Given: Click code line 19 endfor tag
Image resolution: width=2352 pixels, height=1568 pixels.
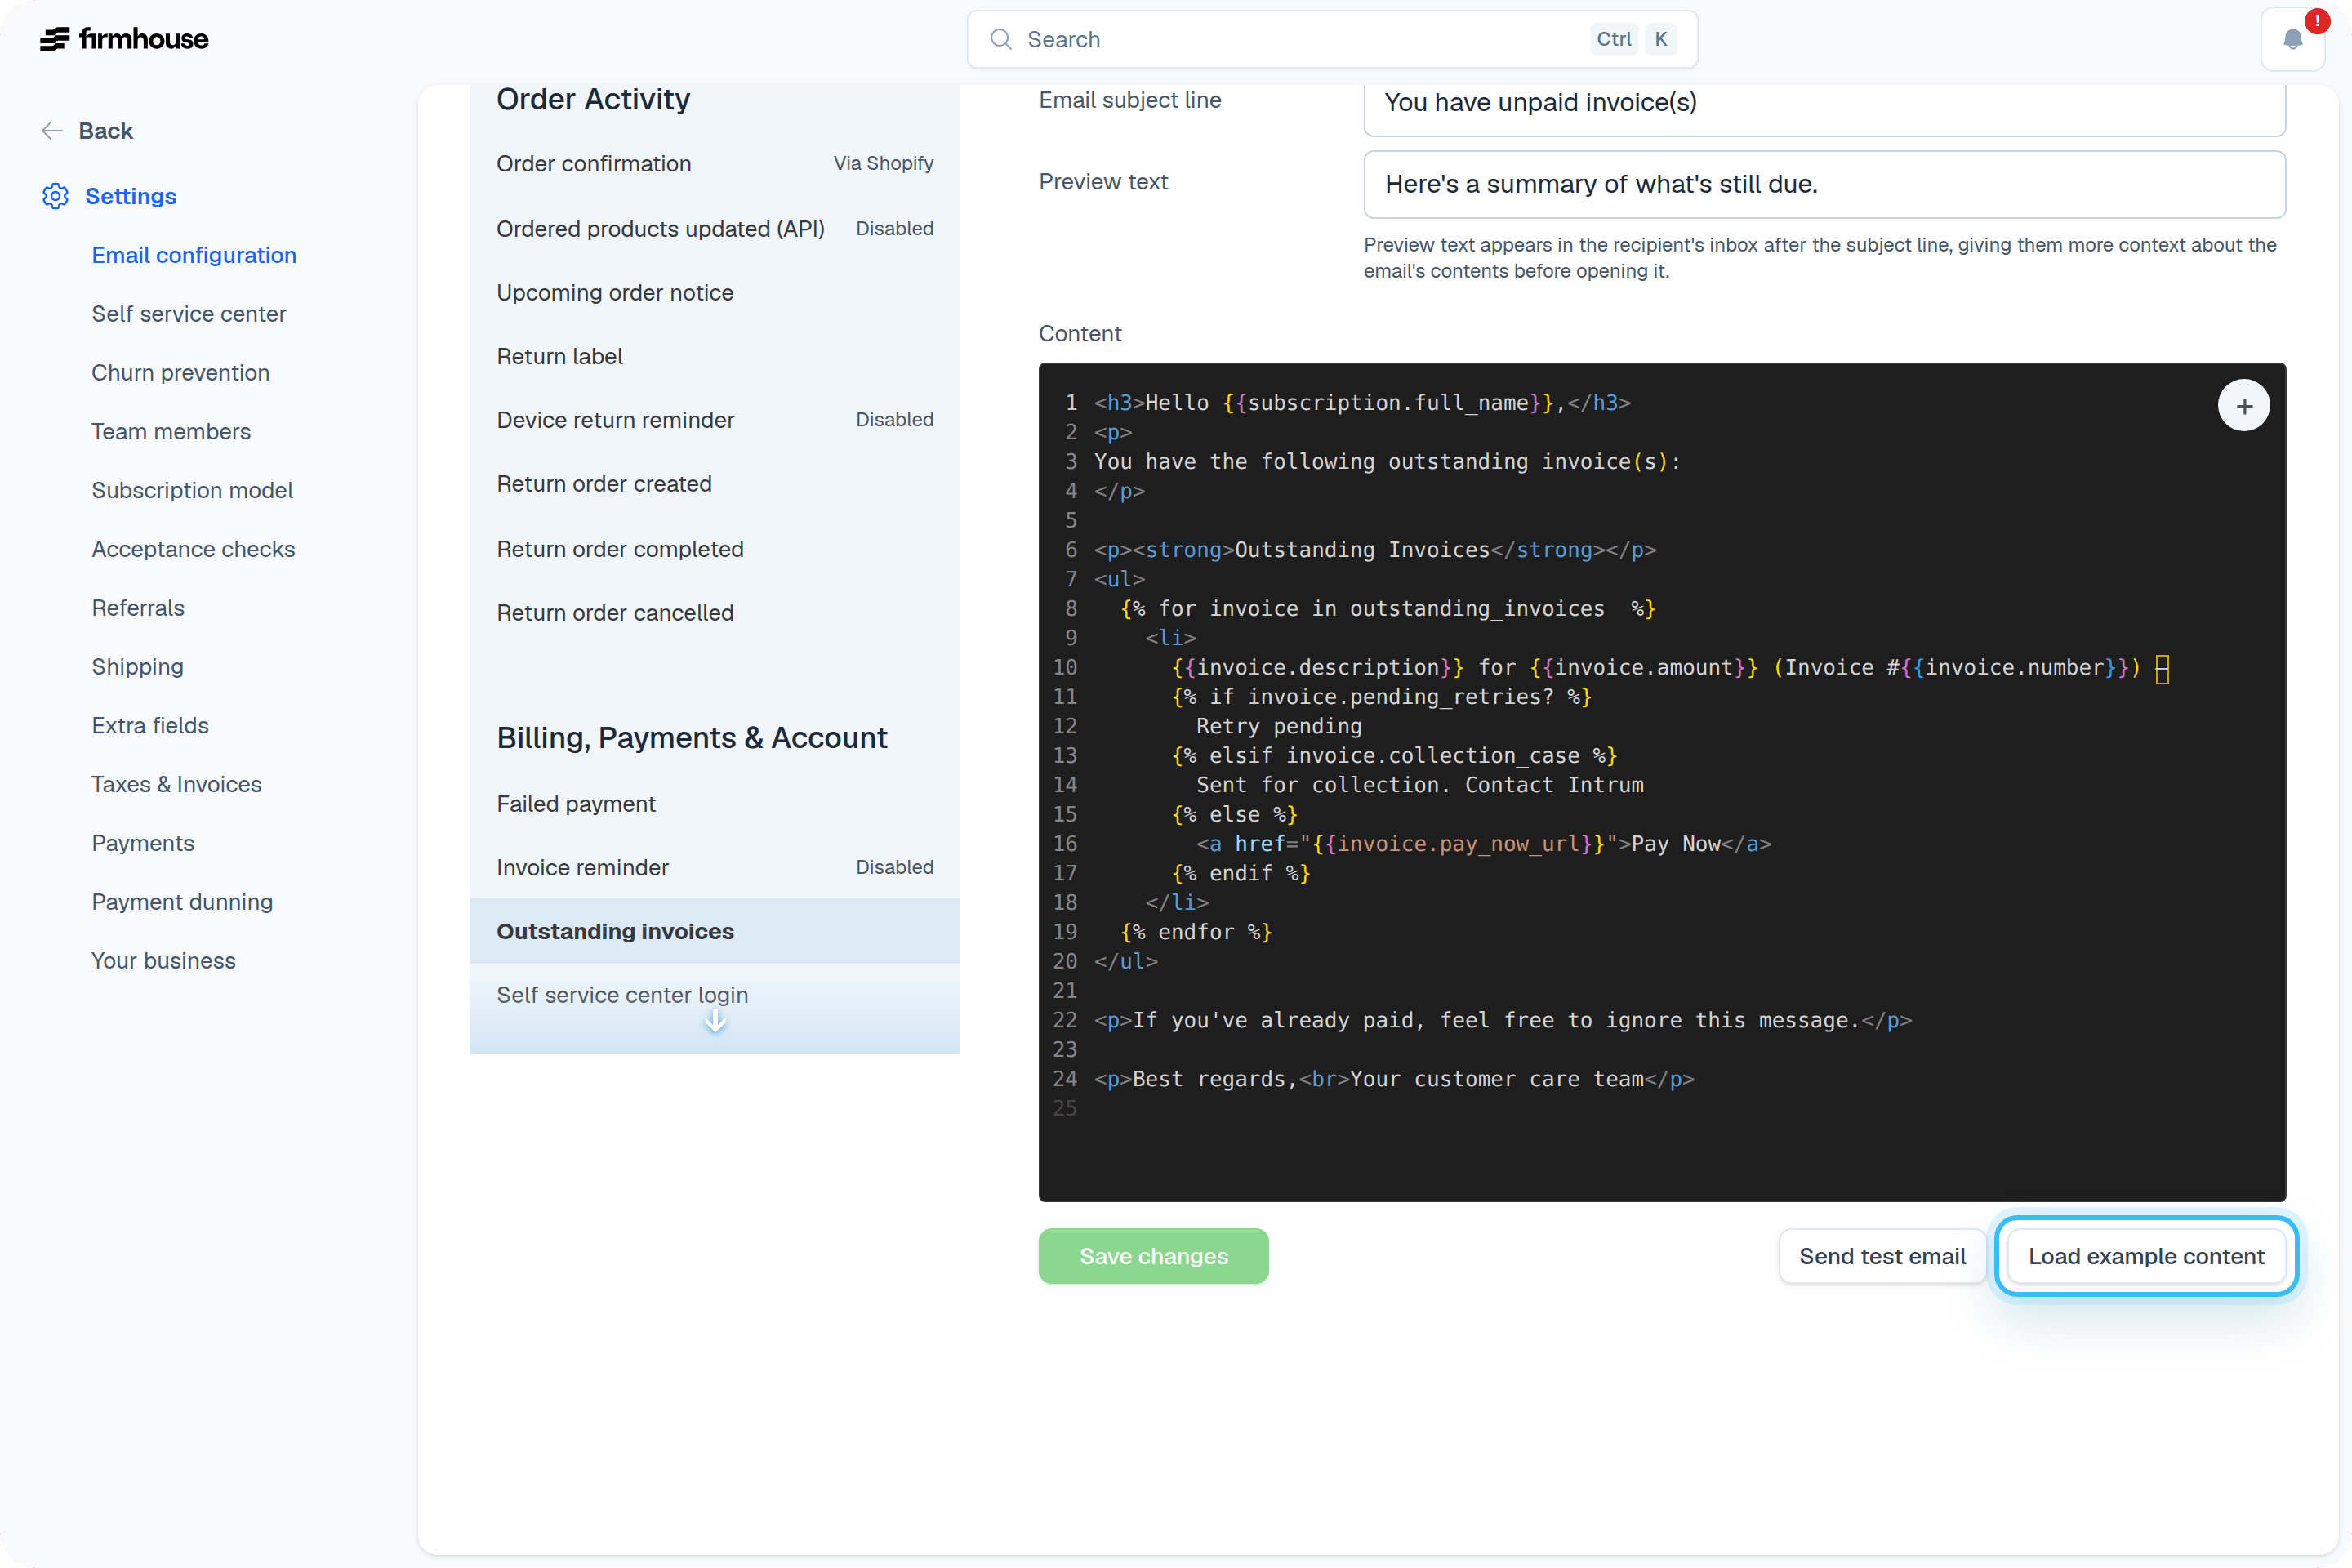Looking at the screenshot, I should 1196,932.
